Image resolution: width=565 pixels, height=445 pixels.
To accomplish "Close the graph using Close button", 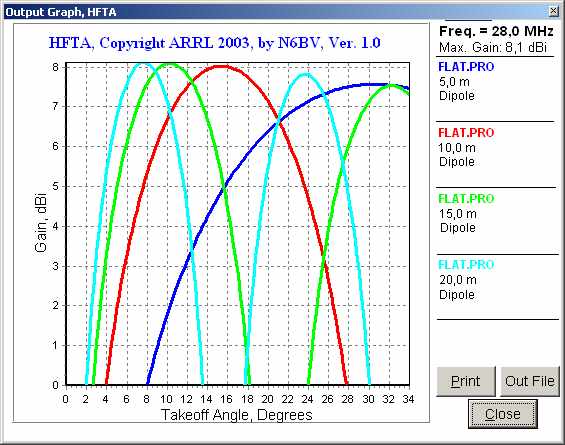I will (503, 414).
